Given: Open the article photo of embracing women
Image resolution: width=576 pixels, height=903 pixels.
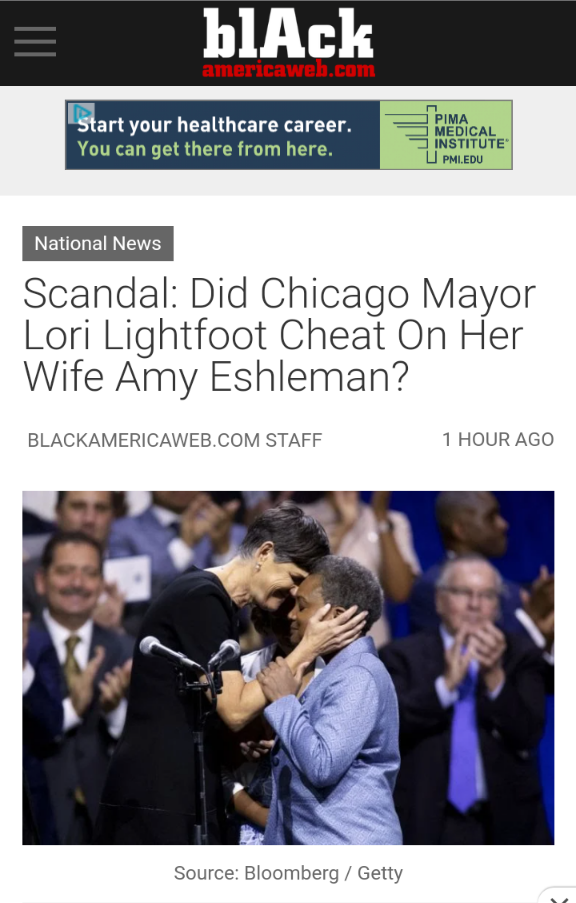Looking at the screenshot, I should coord(288,667).
